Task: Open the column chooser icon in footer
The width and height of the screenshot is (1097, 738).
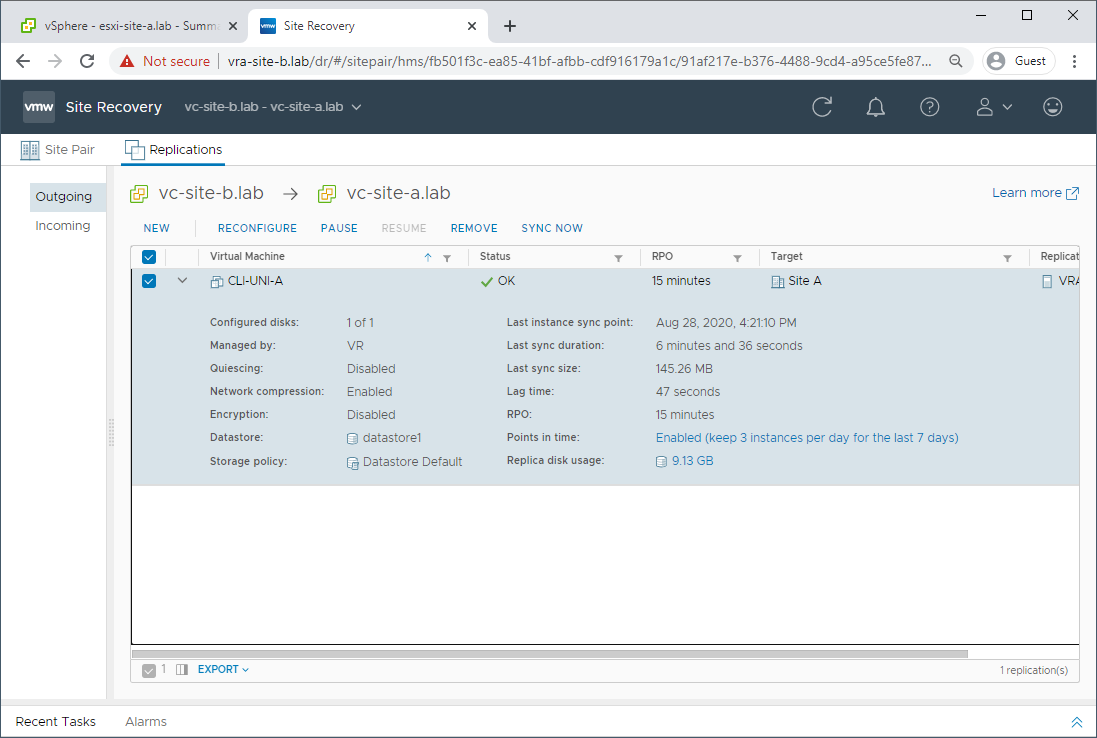Action: point(182,669)
